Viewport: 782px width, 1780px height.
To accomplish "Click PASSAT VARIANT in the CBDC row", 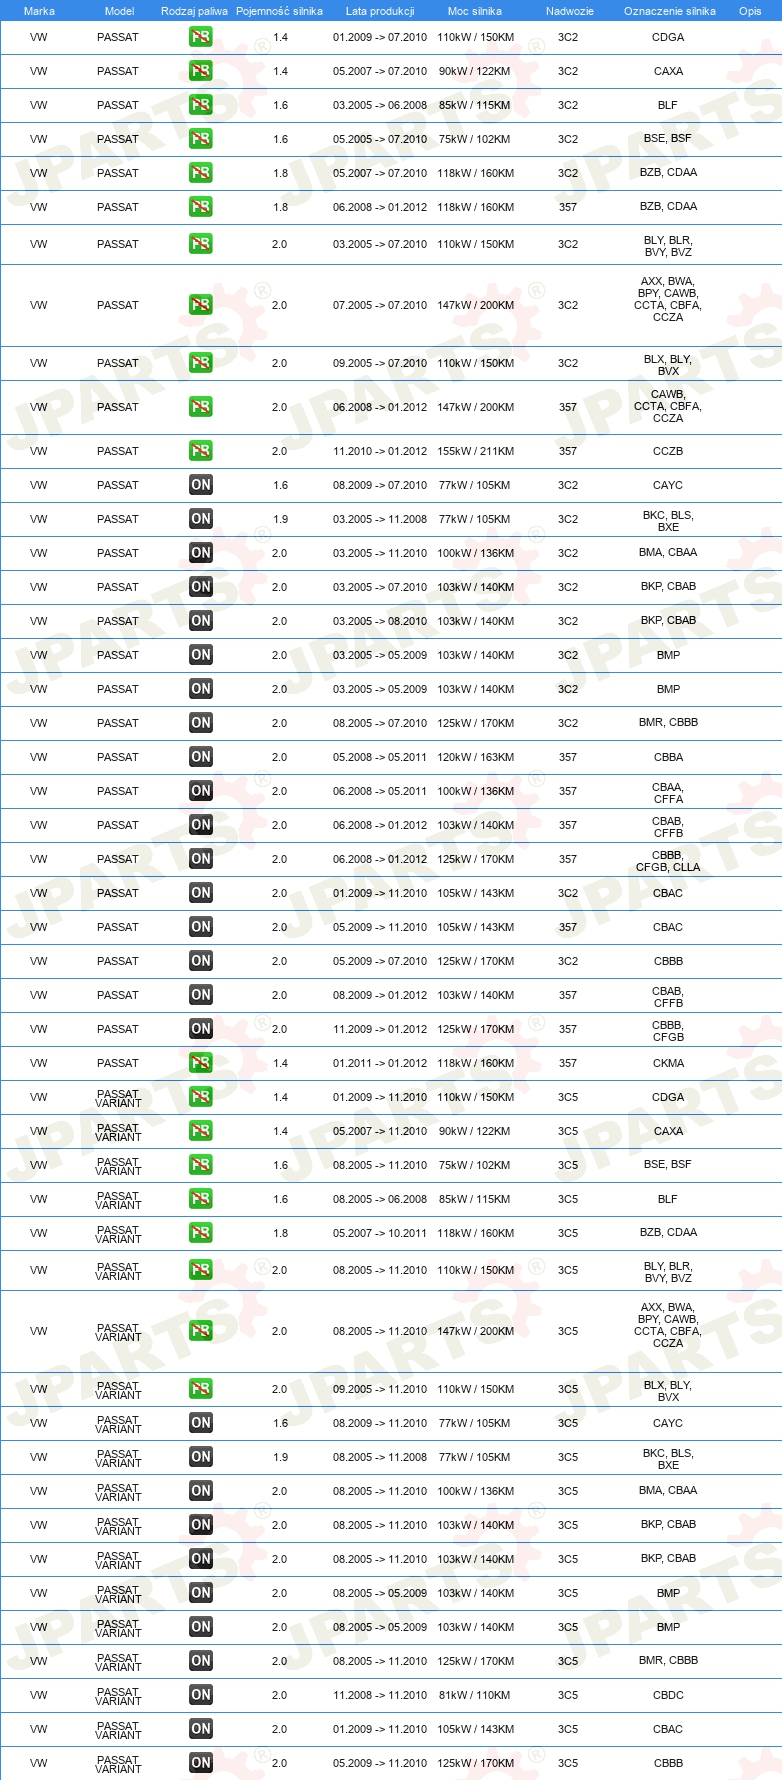I will tap(118, 1695).
